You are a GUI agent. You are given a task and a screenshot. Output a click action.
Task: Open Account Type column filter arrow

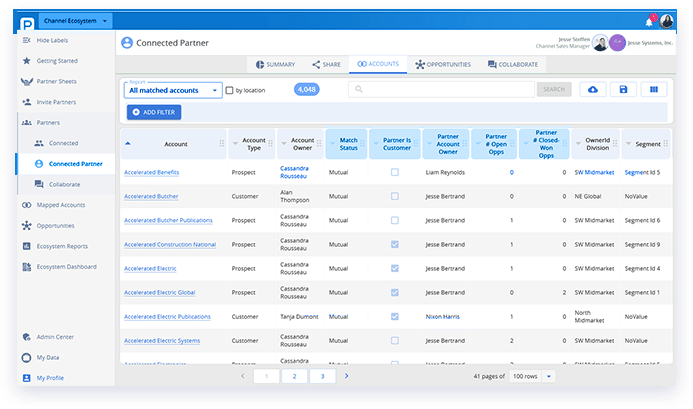click(235, 144)
